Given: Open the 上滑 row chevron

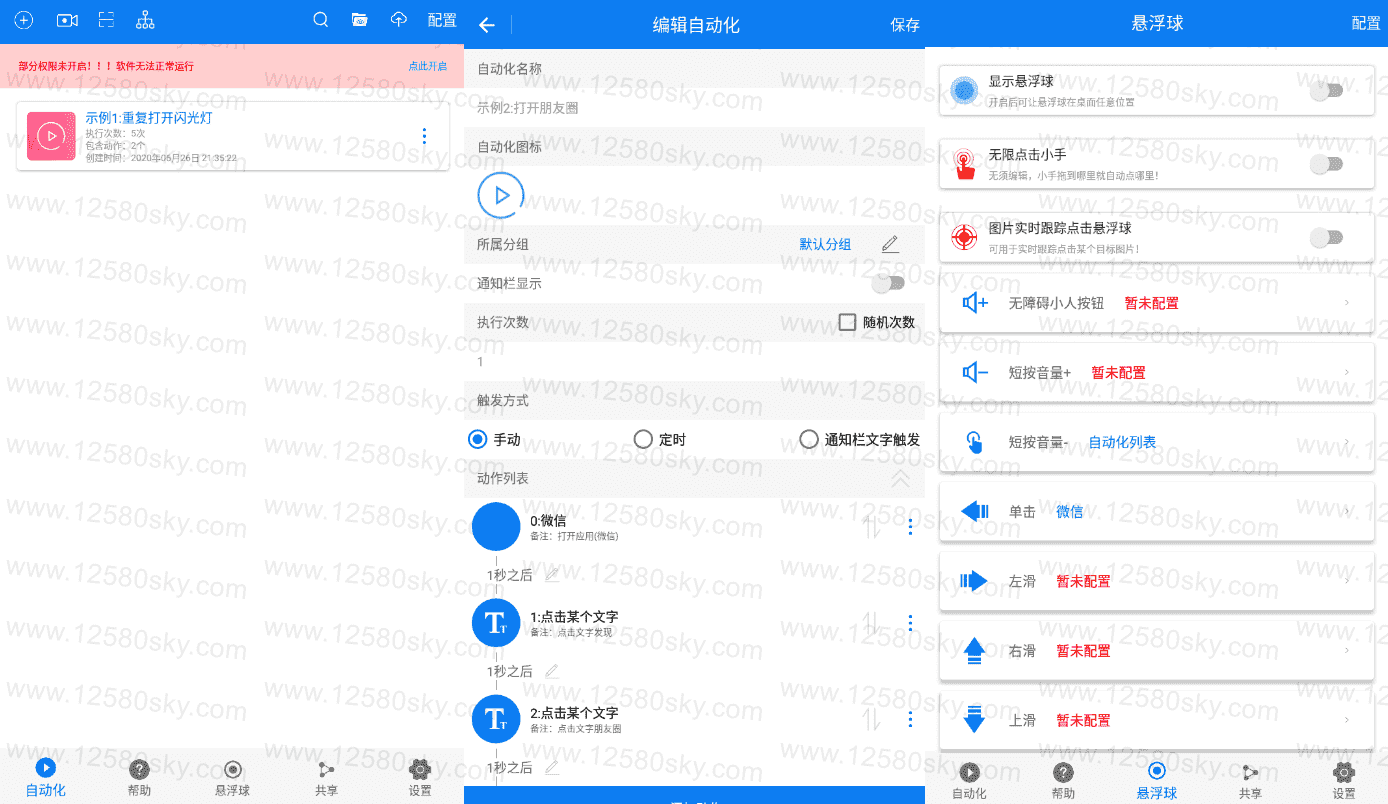Looking at the screenshot, I should click(x=1347, y=720).
